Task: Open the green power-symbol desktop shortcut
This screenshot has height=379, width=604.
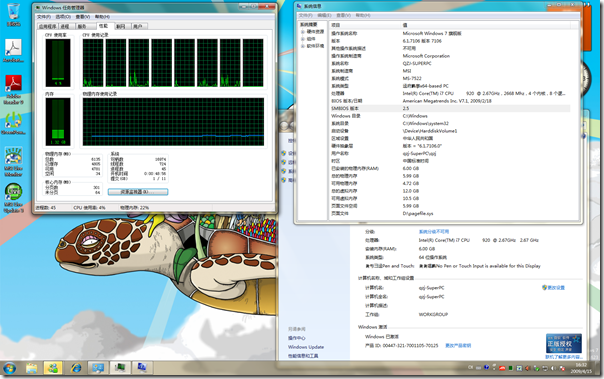Action: click(x=13, y=122)
